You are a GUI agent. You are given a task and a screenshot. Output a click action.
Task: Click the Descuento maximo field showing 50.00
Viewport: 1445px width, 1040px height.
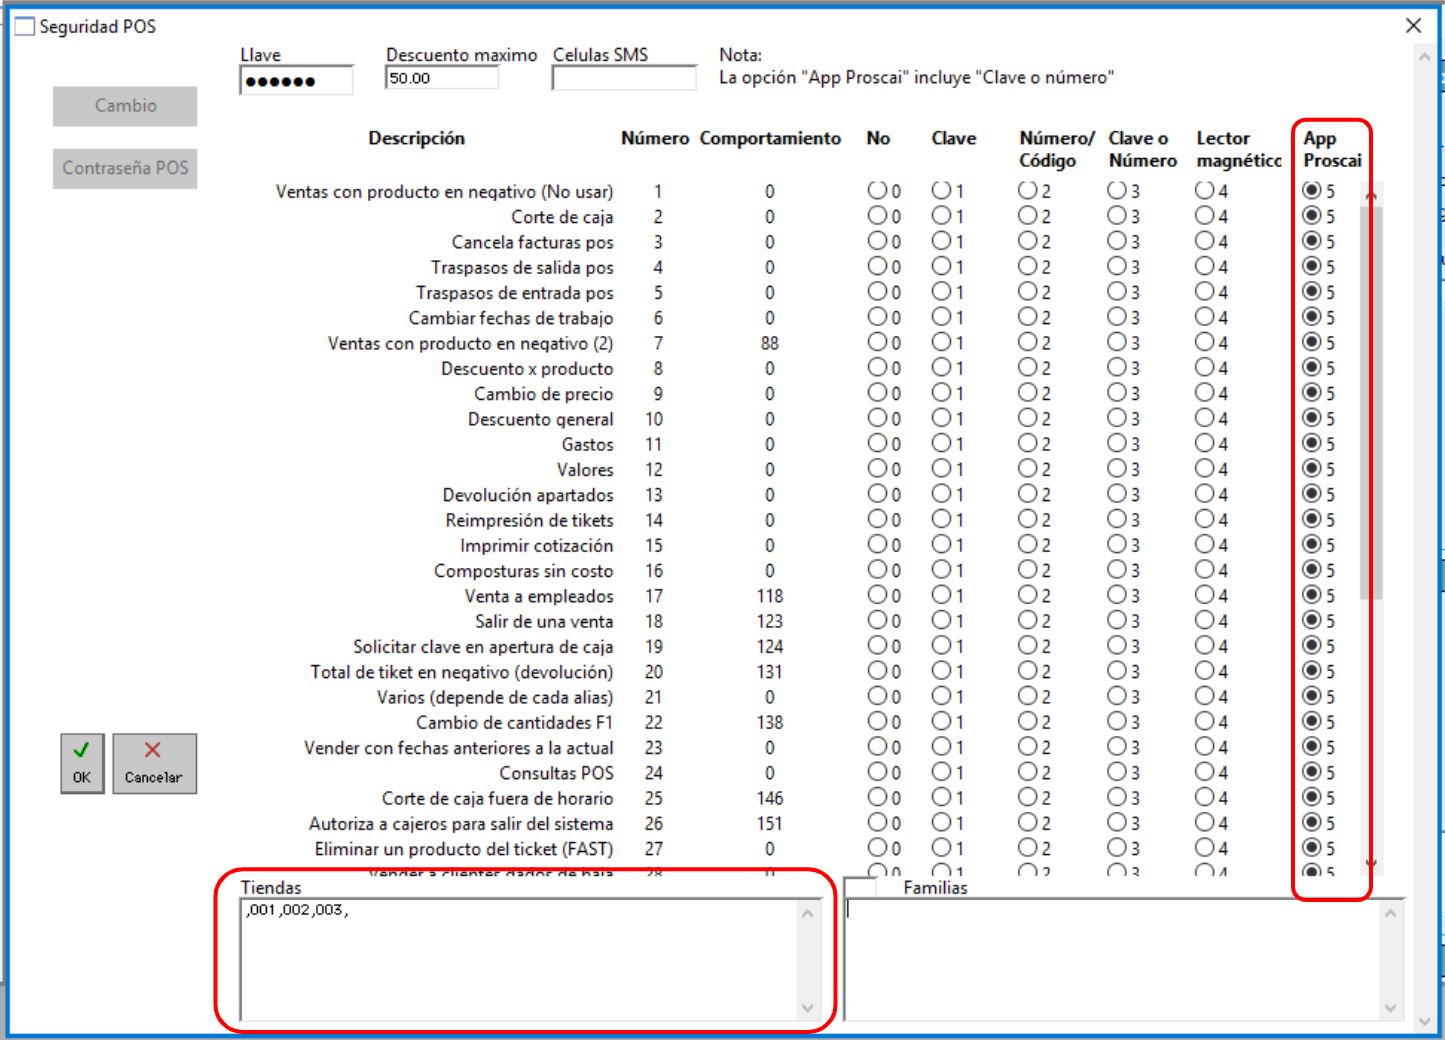click(x=441, y=78)
